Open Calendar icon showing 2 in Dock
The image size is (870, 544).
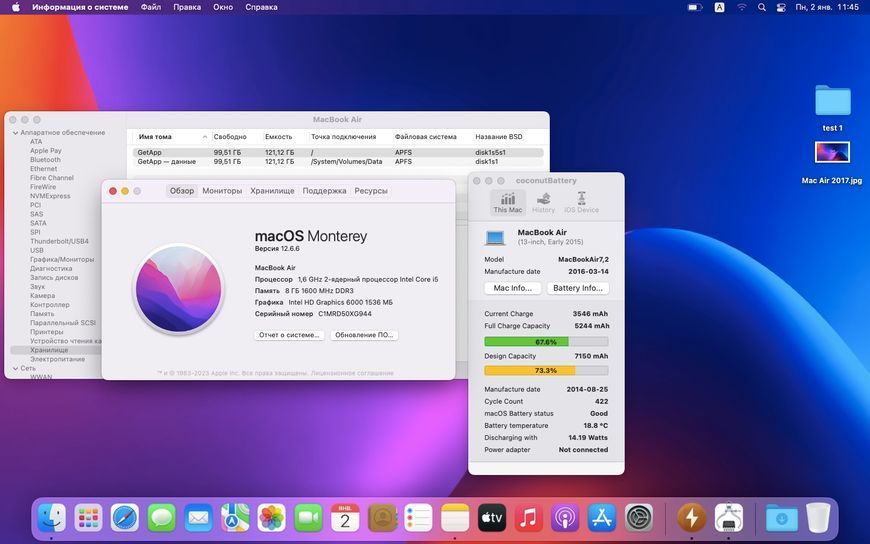pos(345,518)
